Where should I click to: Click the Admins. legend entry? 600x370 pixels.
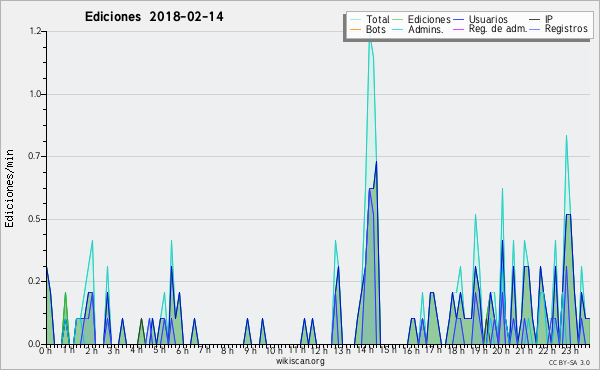pos(418,29)
